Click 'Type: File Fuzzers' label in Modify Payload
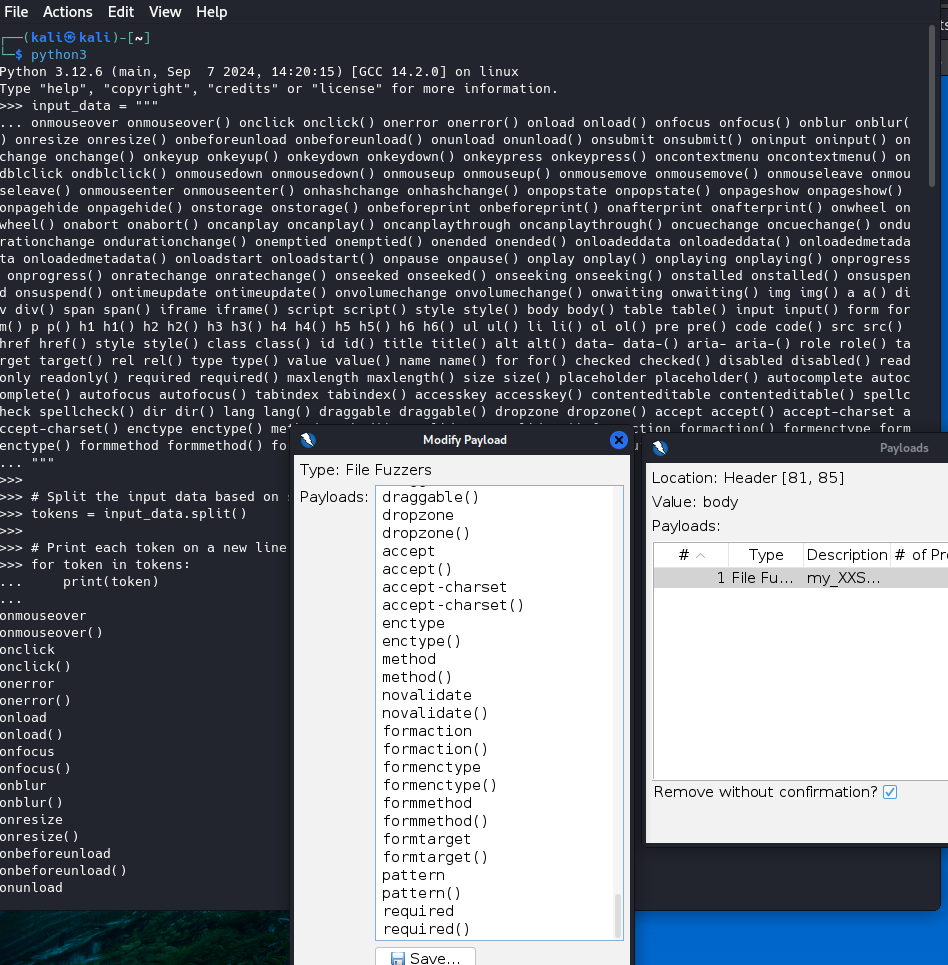 pyautogui.click(x=366, y=470)
